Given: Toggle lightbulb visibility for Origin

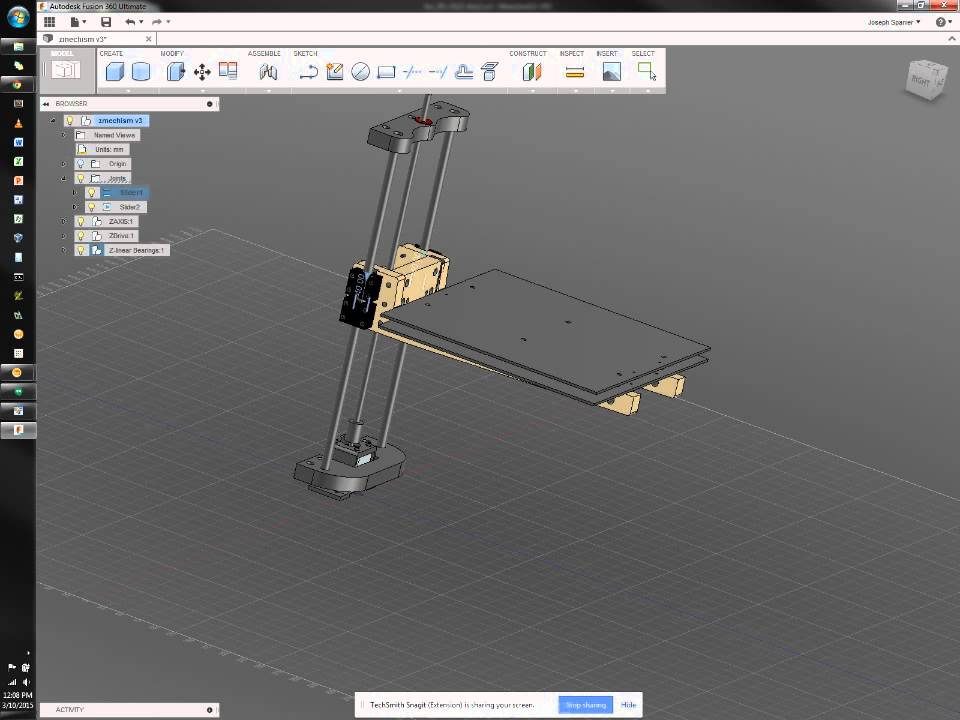Looking at the screenshot, I should (x=80, y=164).
